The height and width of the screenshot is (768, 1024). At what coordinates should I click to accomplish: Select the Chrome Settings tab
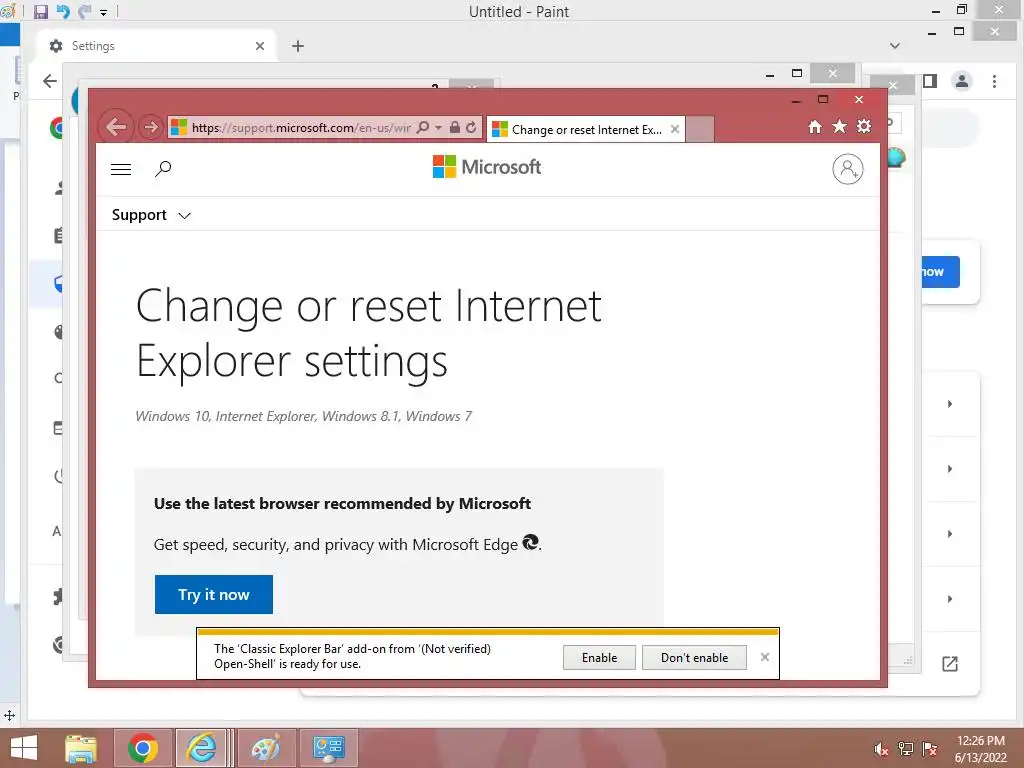click(x=157, y=46)
